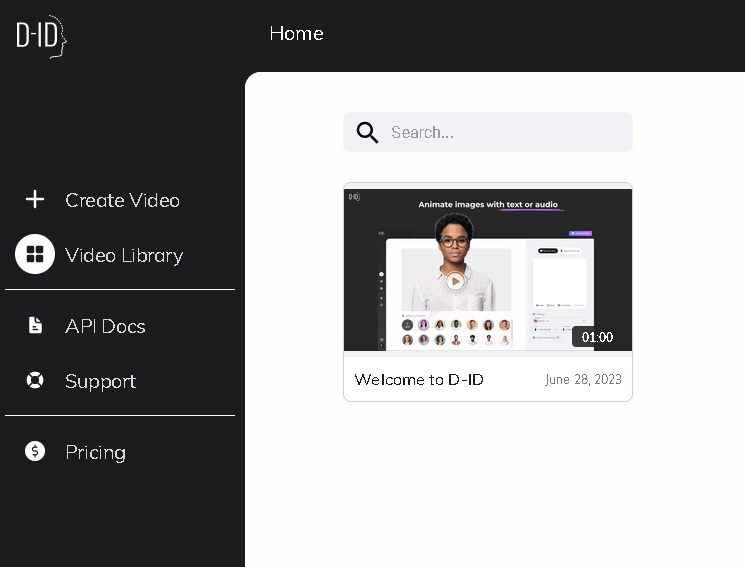Click the June 28, 2023 date
The width and height of the screenshot is (745, 567).
(583, 379)
